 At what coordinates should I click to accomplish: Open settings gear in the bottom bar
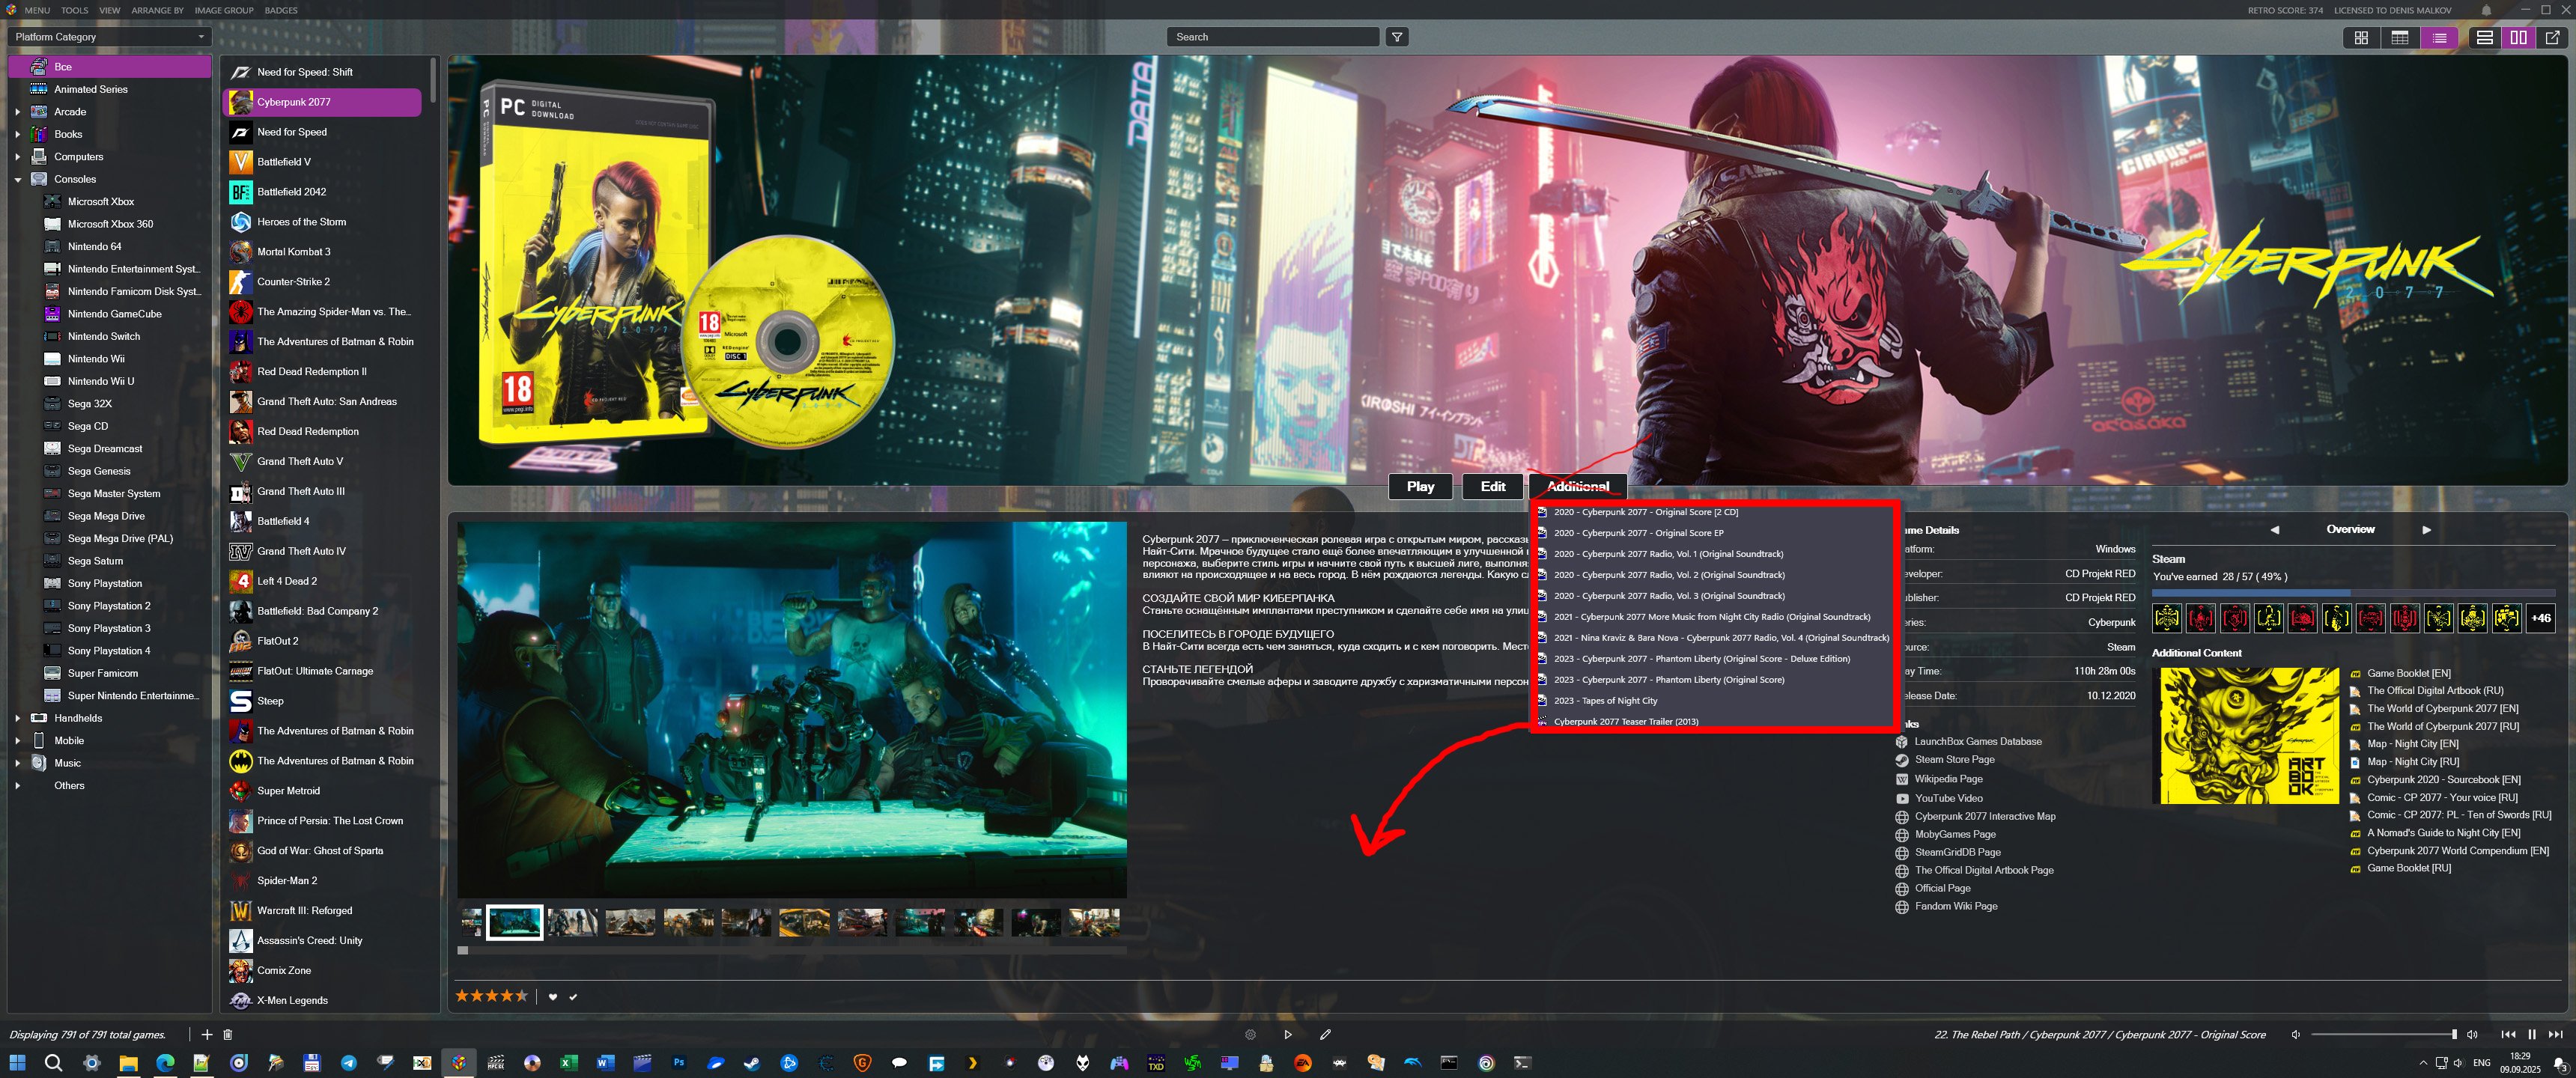coord(1250,1034)
